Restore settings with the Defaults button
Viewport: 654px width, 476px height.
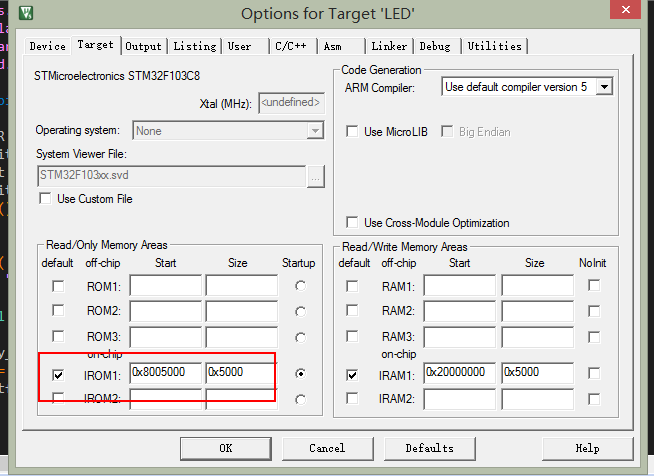(x=430, y=448)
